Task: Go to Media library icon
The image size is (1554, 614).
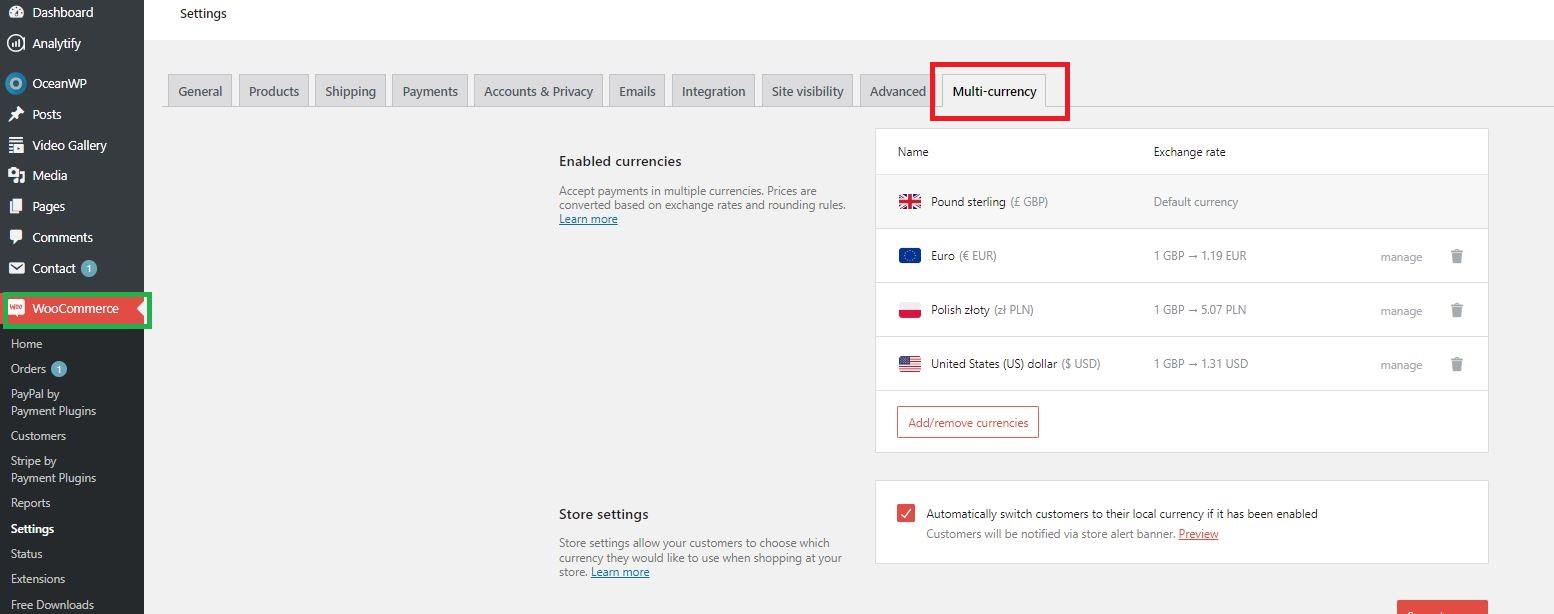Action: (16, 175)
